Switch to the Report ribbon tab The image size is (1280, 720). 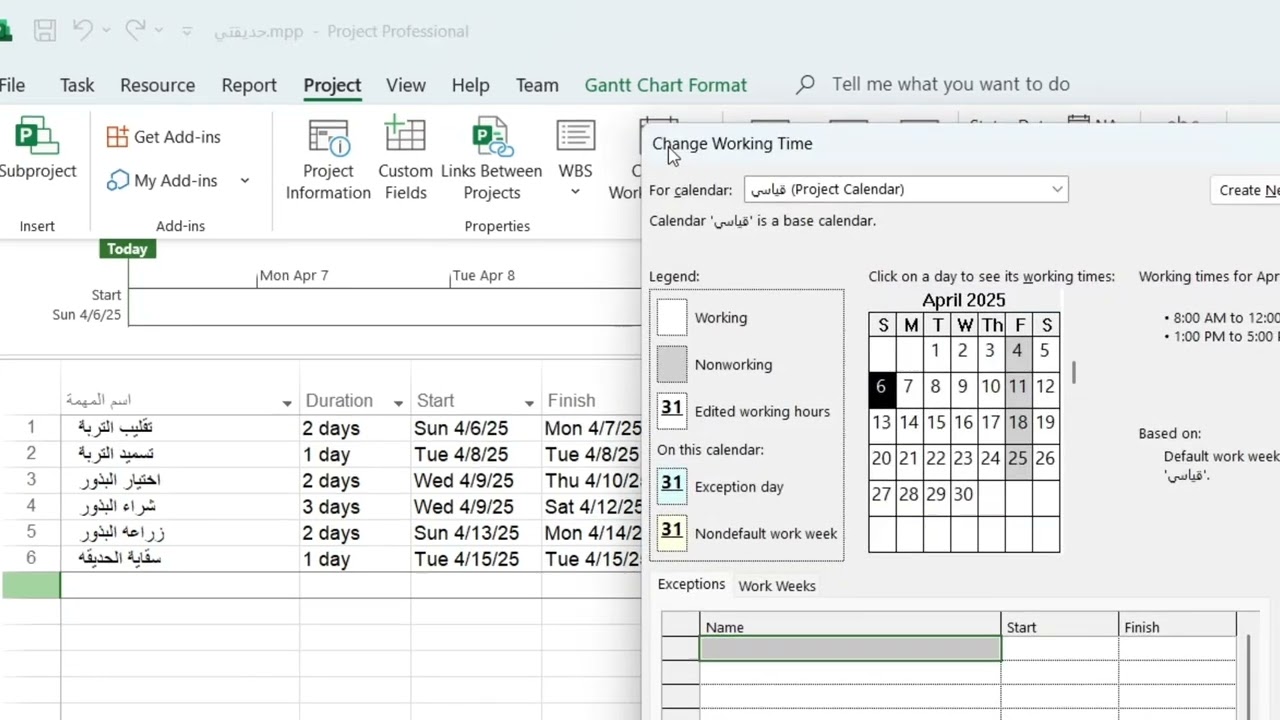(249, 85)
